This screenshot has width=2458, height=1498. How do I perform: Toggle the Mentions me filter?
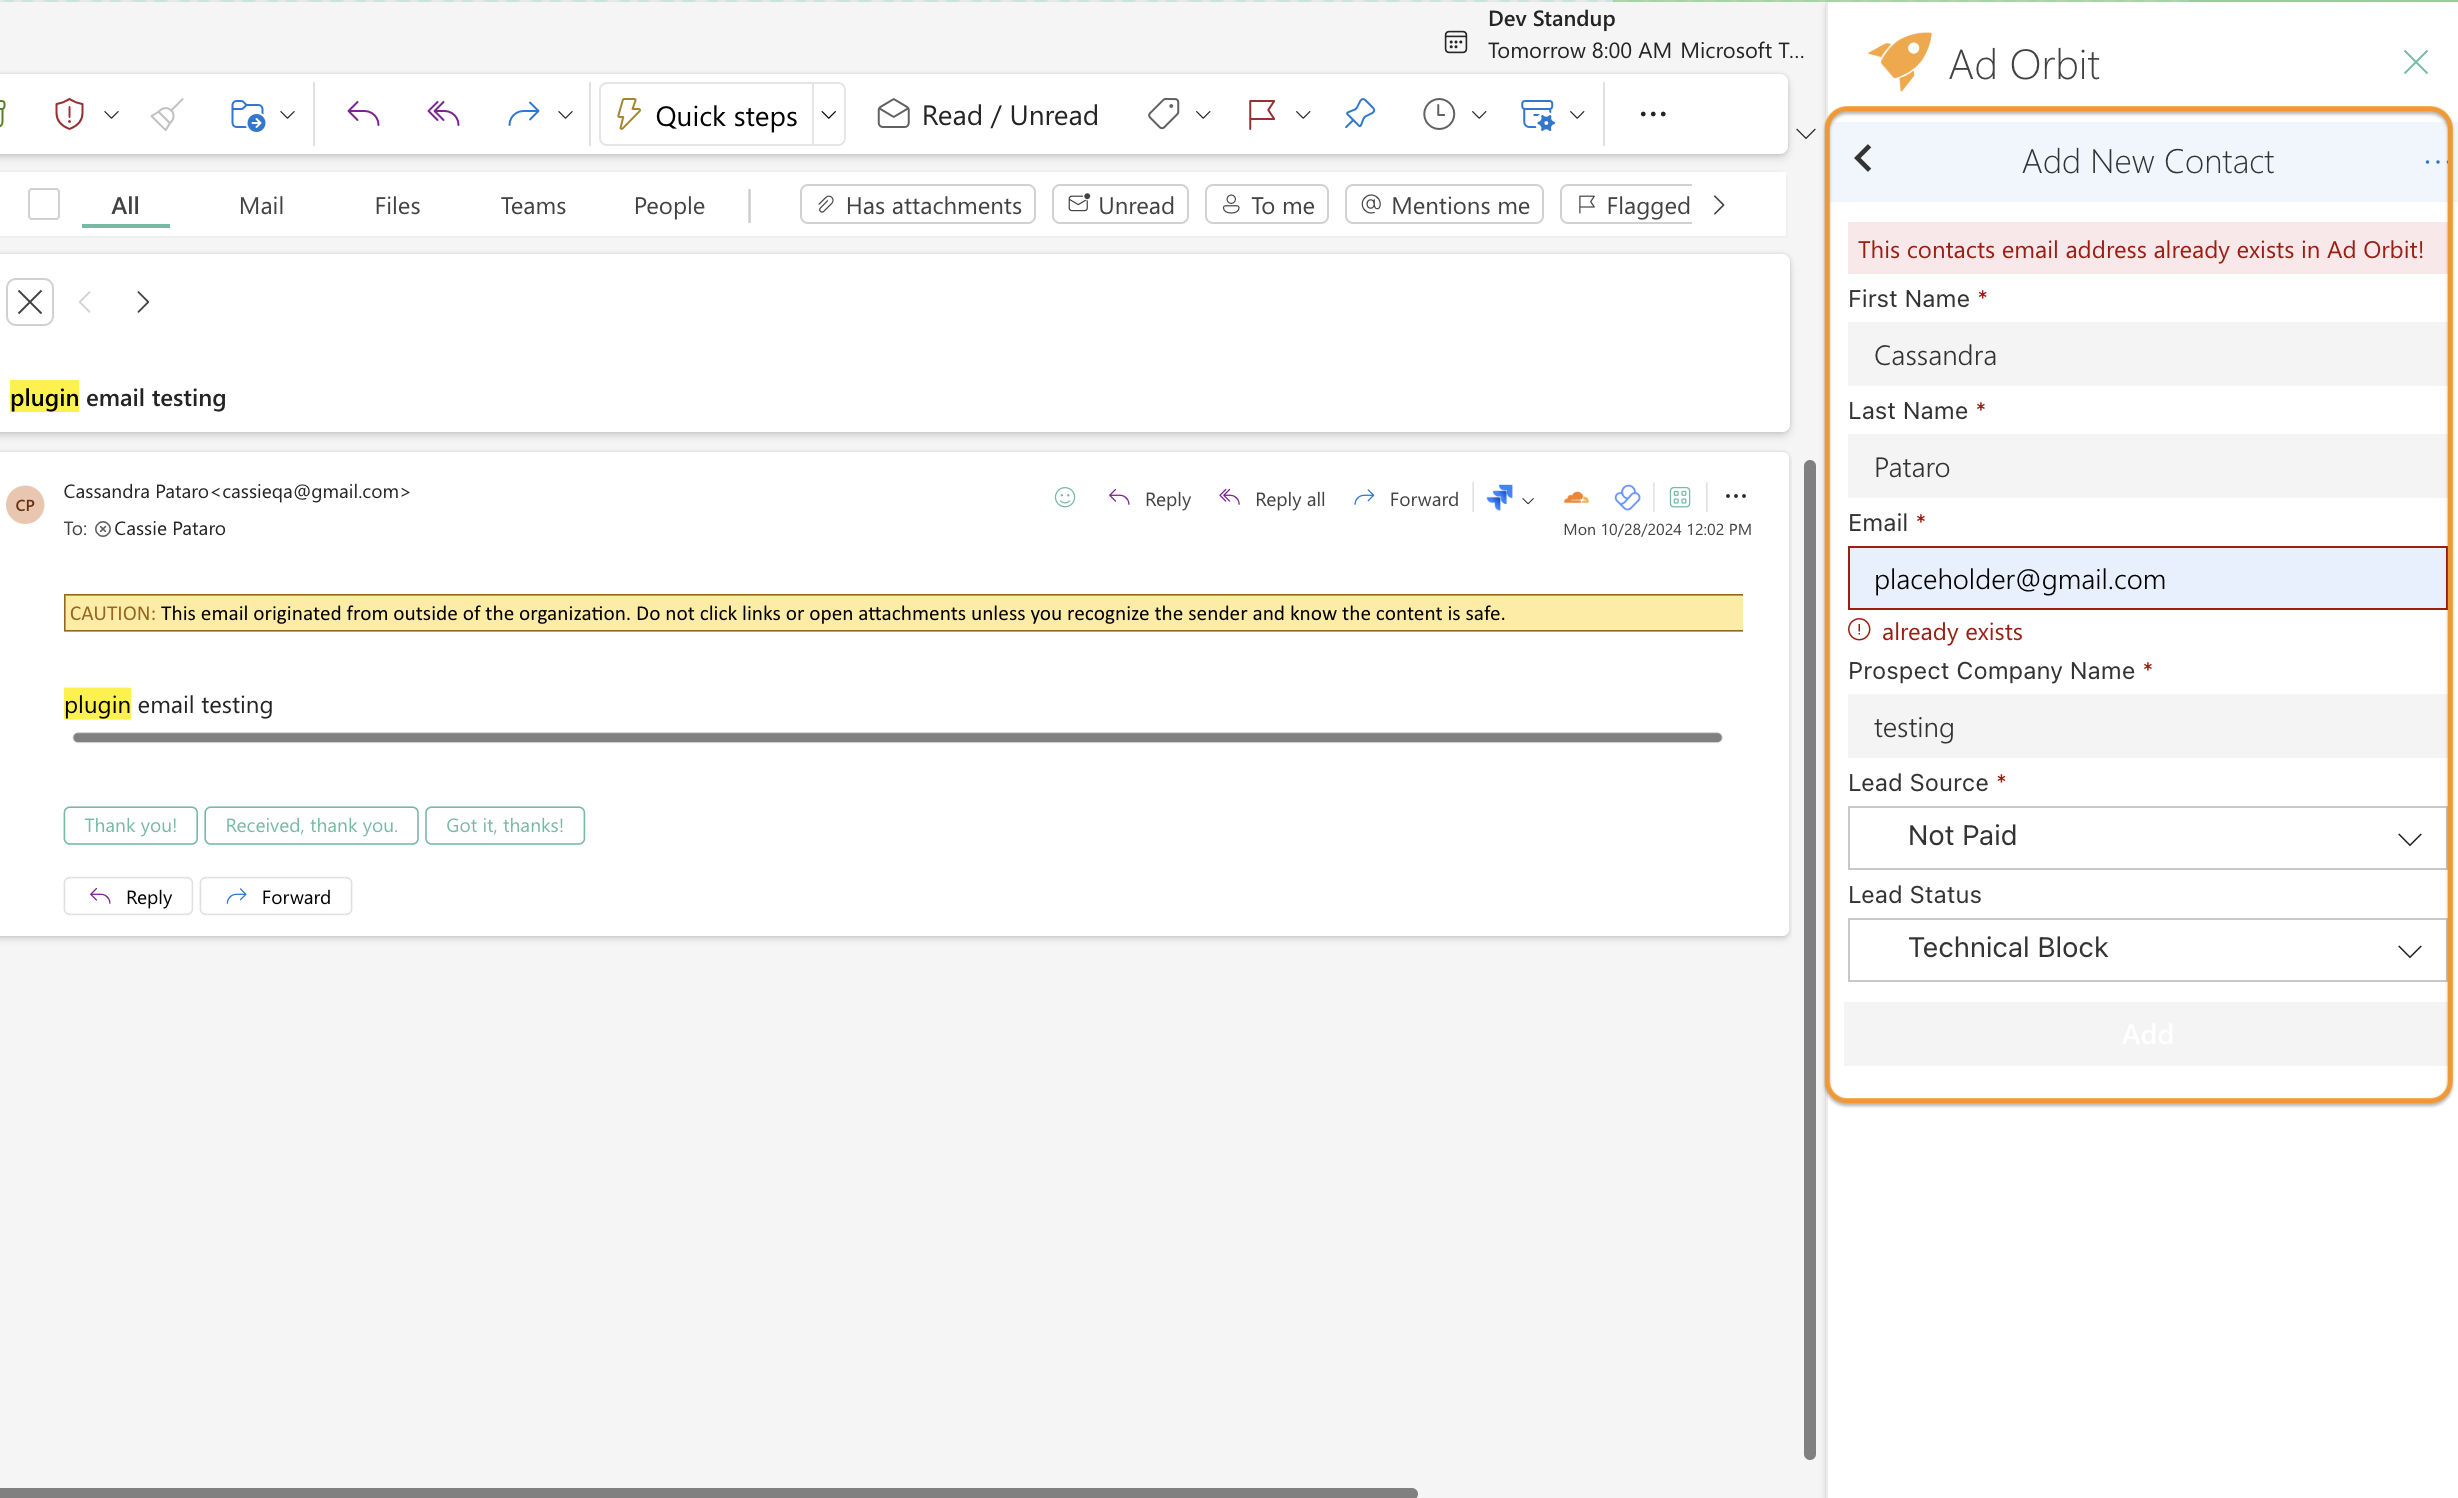tap(1444, 205)
